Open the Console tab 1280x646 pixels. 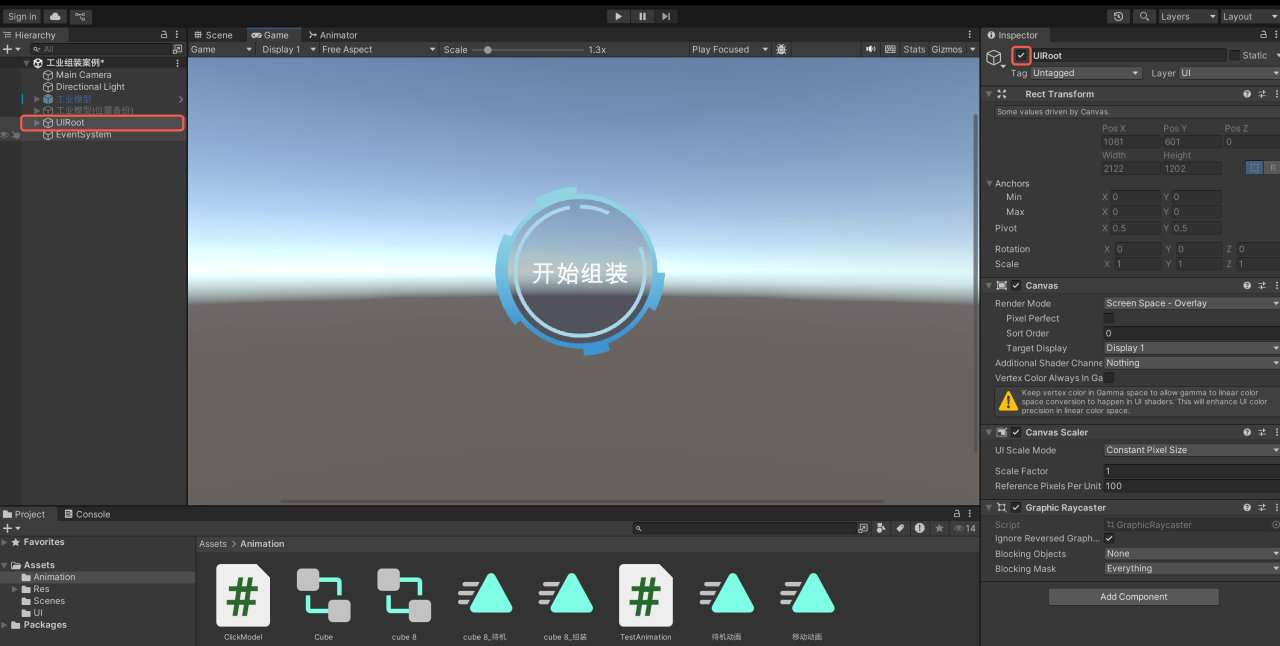pyautogui.click(x=87, y=514)
